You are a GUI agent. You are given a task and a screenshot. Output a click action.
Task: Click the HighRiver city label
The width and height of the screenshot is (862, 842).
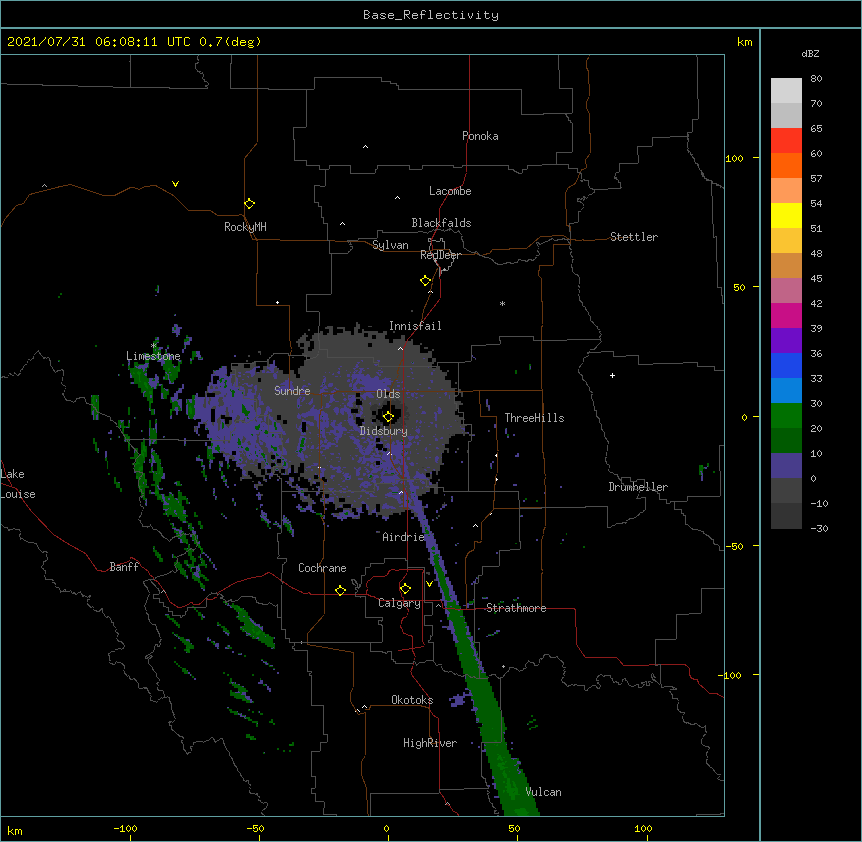point(430,743)
